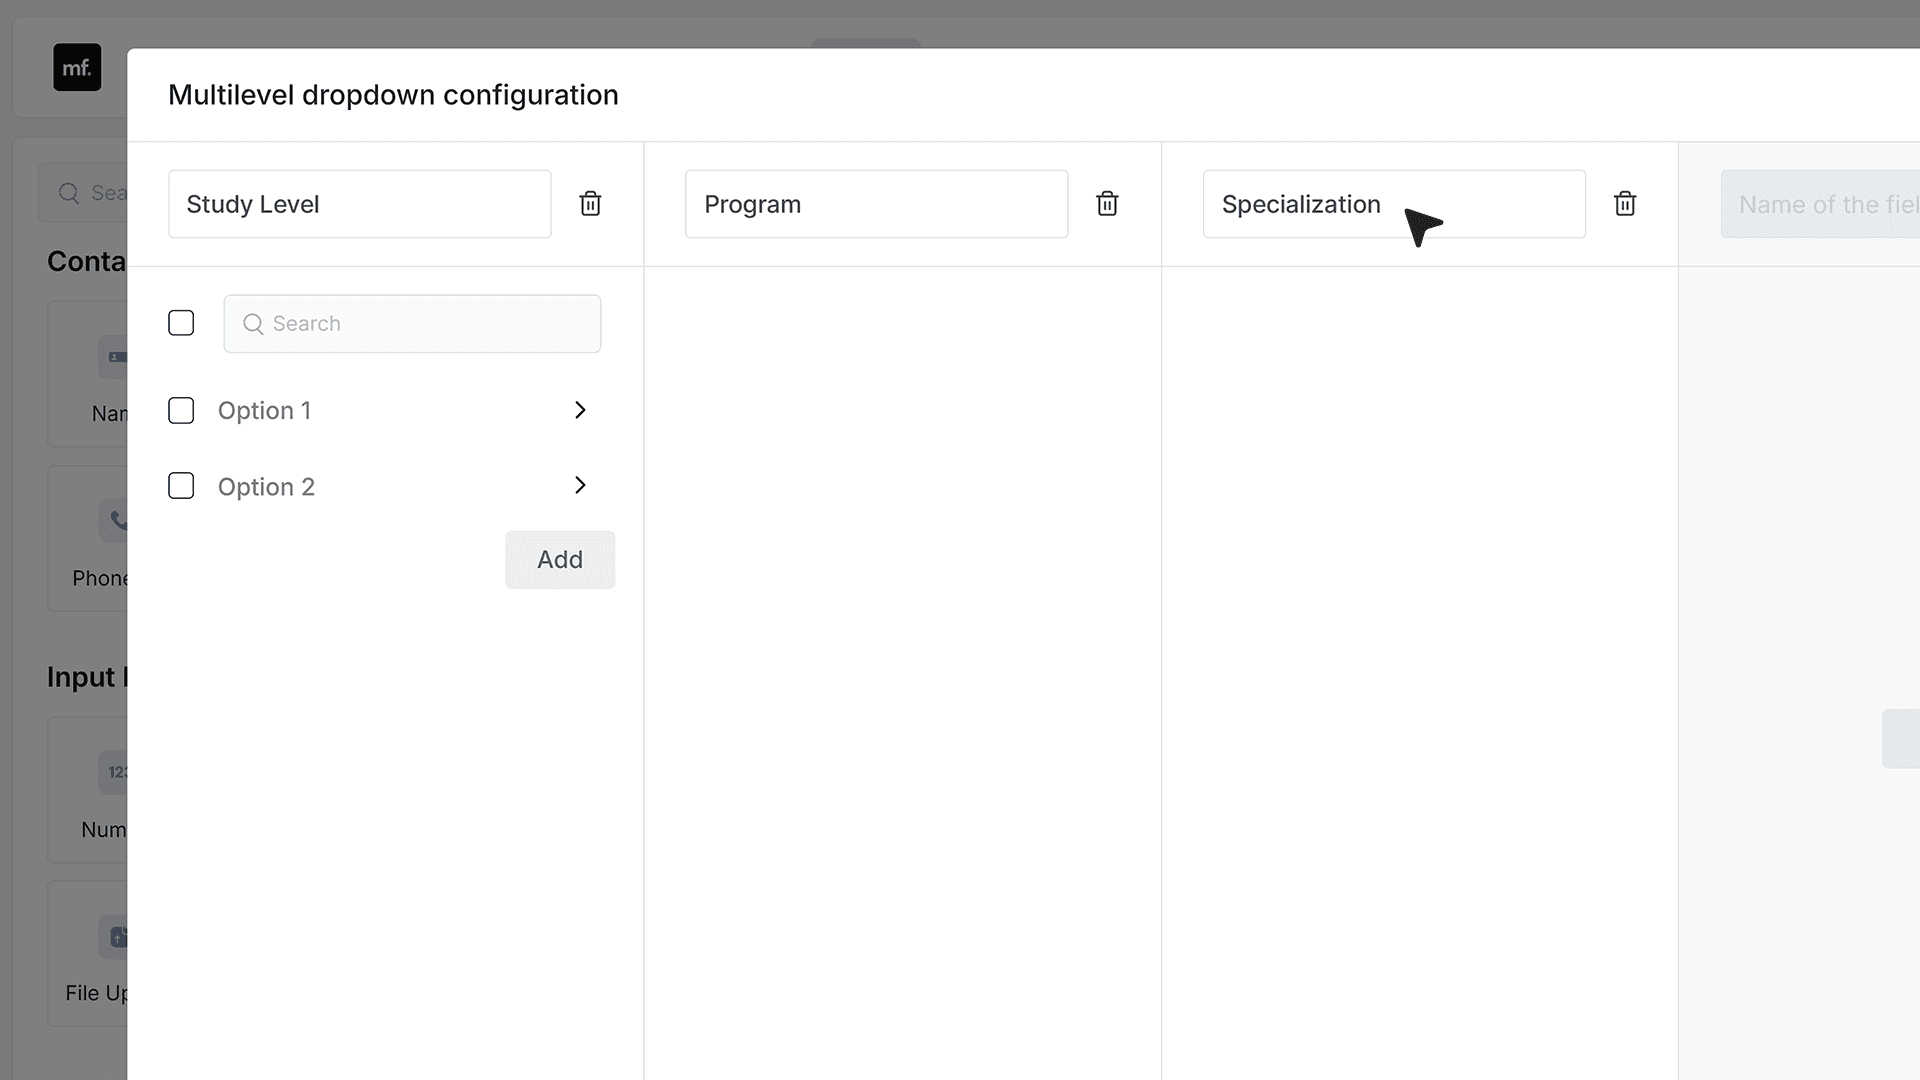Edit the Program name field
This screenshot has width=1920, height=1080.
point(876,204)
